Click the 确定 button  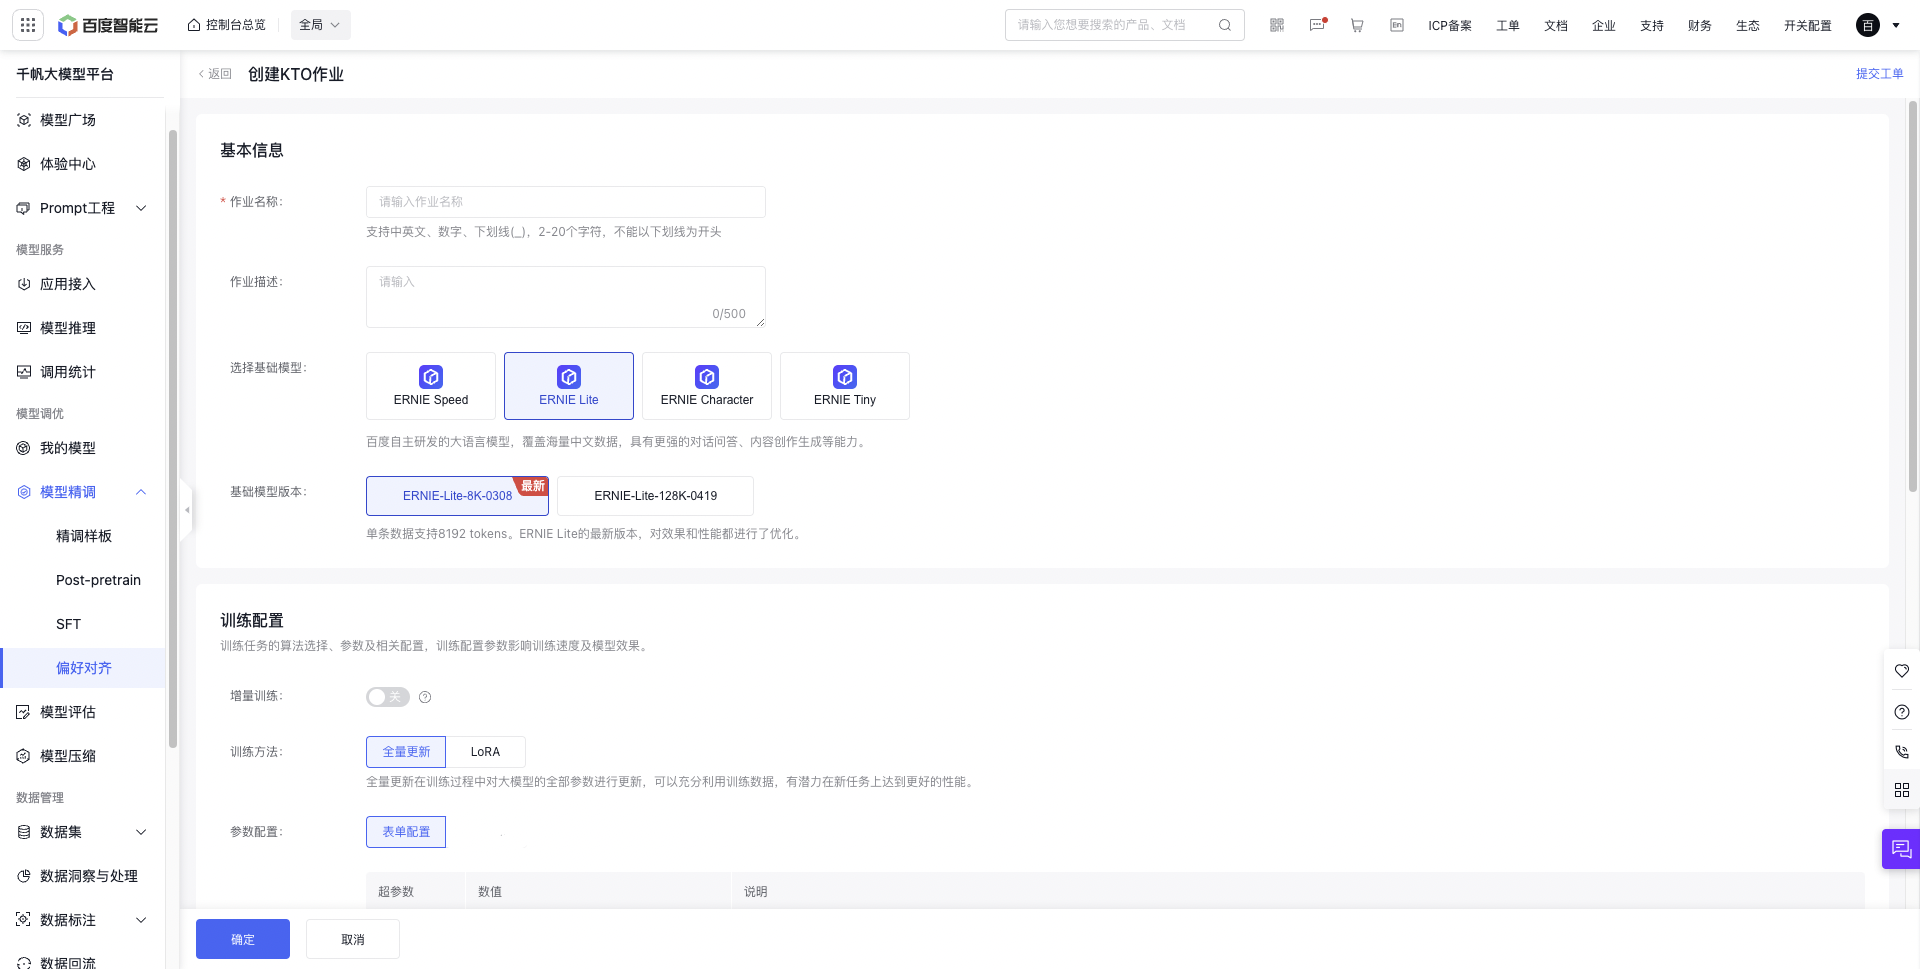[243, 939]
